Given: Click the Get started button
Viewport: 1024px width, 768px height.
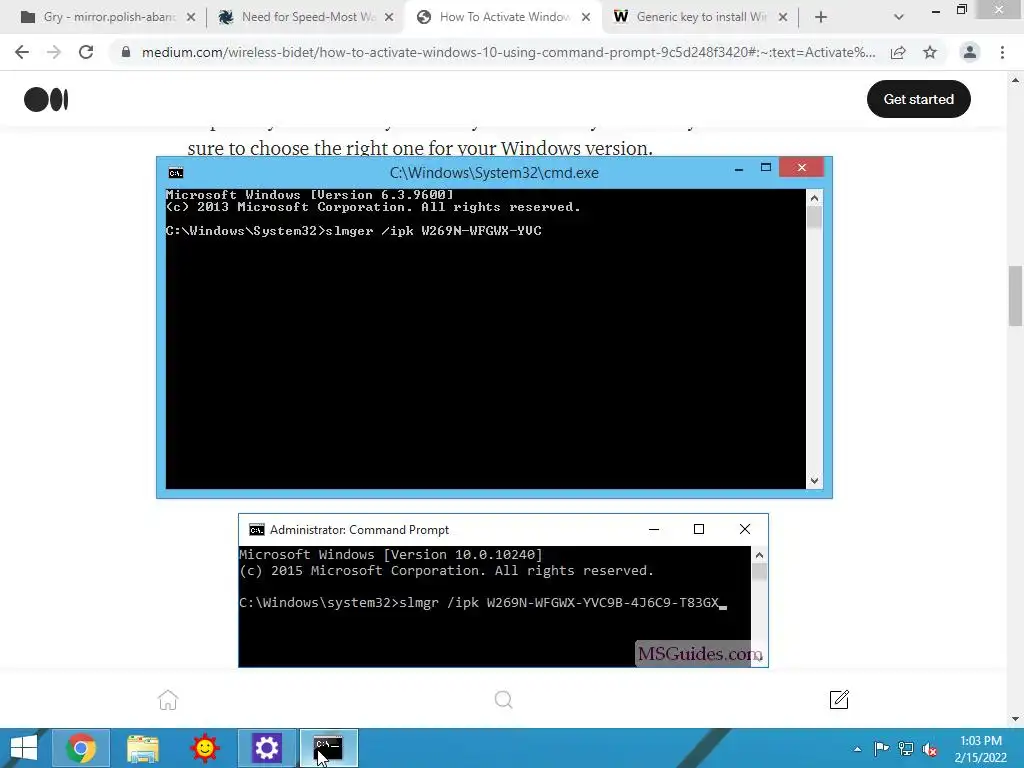Looking at the screenshot, I should point(918,99).
